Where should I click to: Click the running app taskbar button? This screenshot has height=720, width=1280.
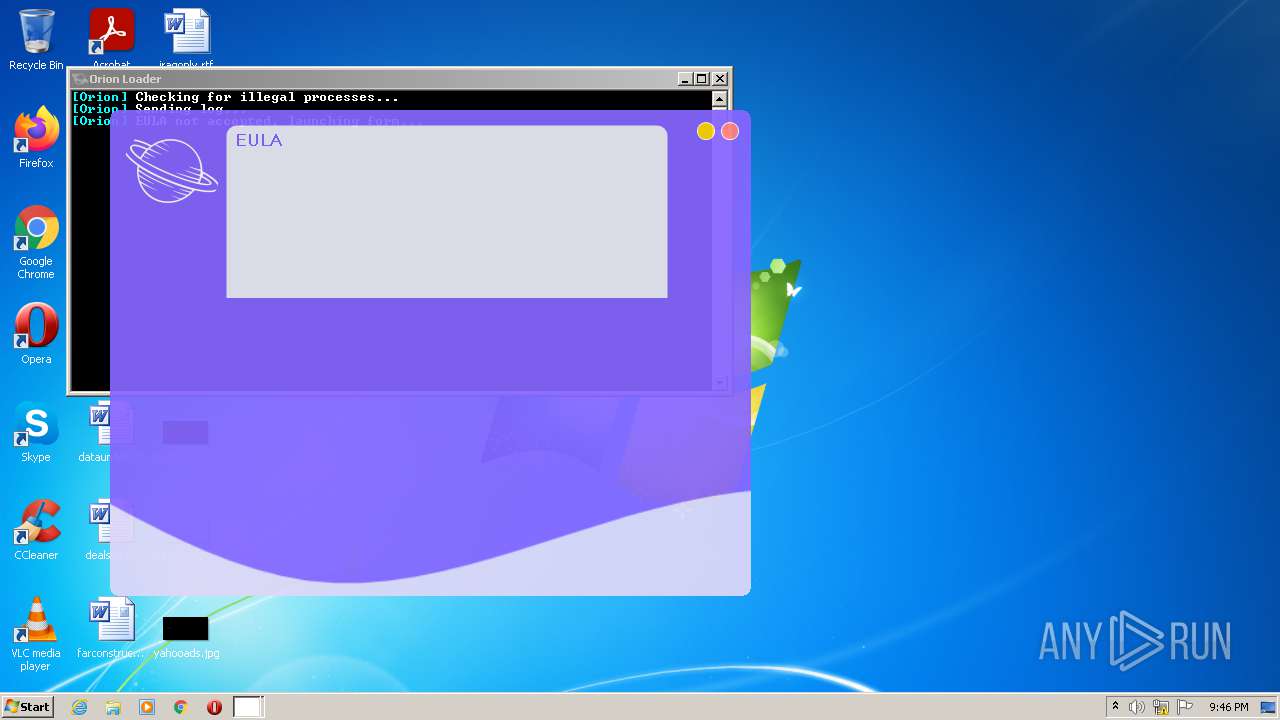pyautogui.click(x=248, y=707)
